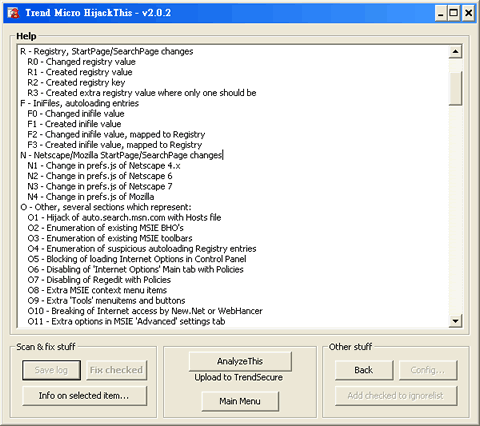480x426 pixels.
Task: Click the scroll up arrow in Help list
Action: pos(455,52)
